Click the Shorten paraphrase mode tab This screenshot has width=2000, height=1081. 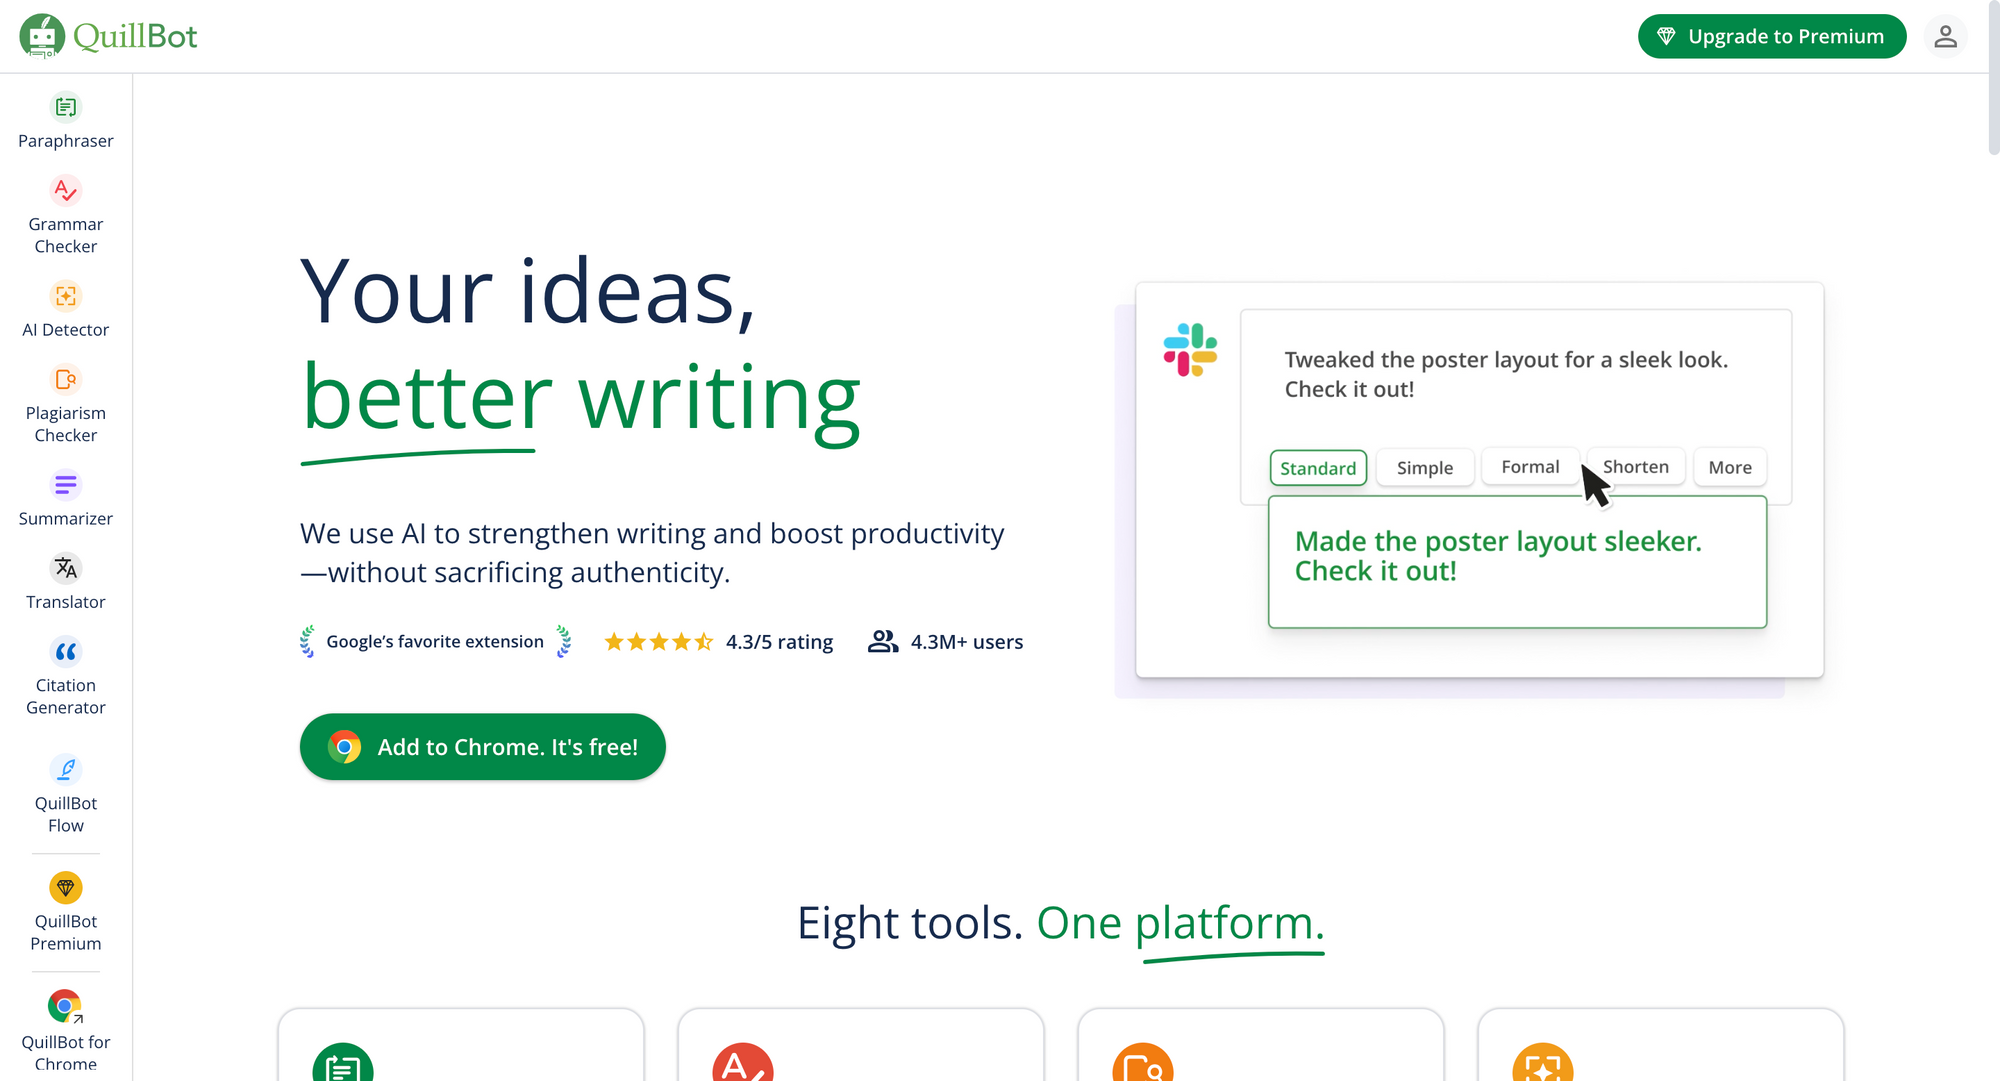point(1635,467)
